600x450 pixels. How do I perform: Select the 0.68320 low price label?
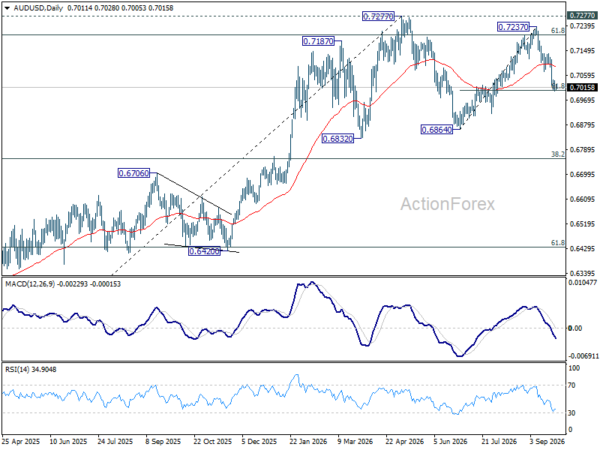[338, 139]
